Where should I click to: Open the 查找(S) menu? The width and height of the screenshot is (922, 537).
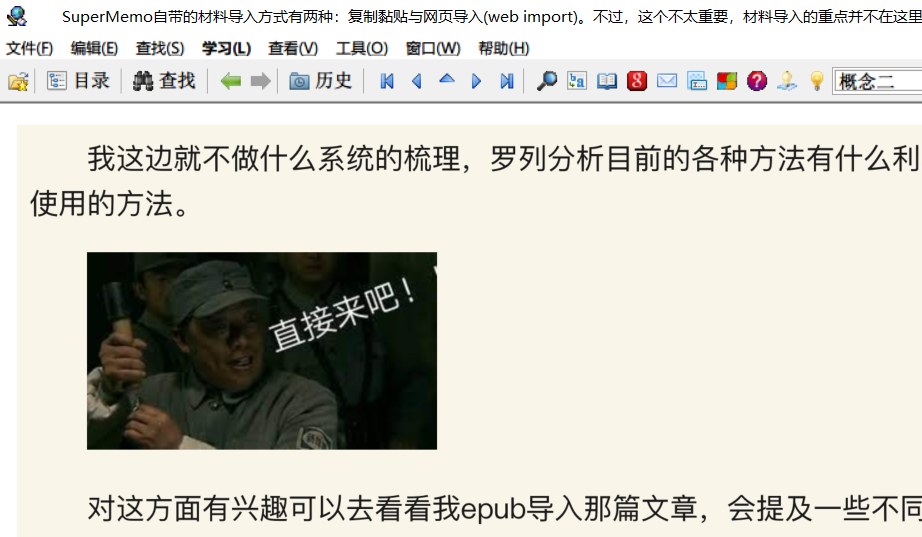click(159, 48)
